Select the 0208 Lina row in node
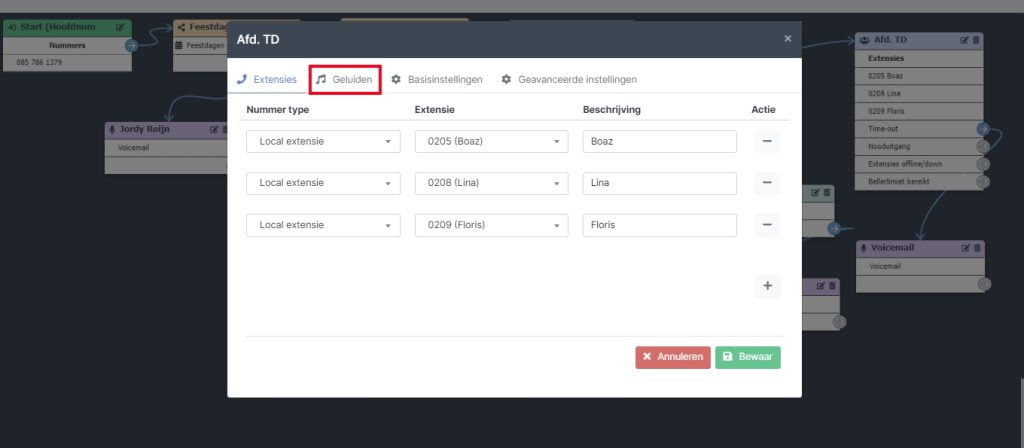The image size is (1024, 448). point(919,93)
